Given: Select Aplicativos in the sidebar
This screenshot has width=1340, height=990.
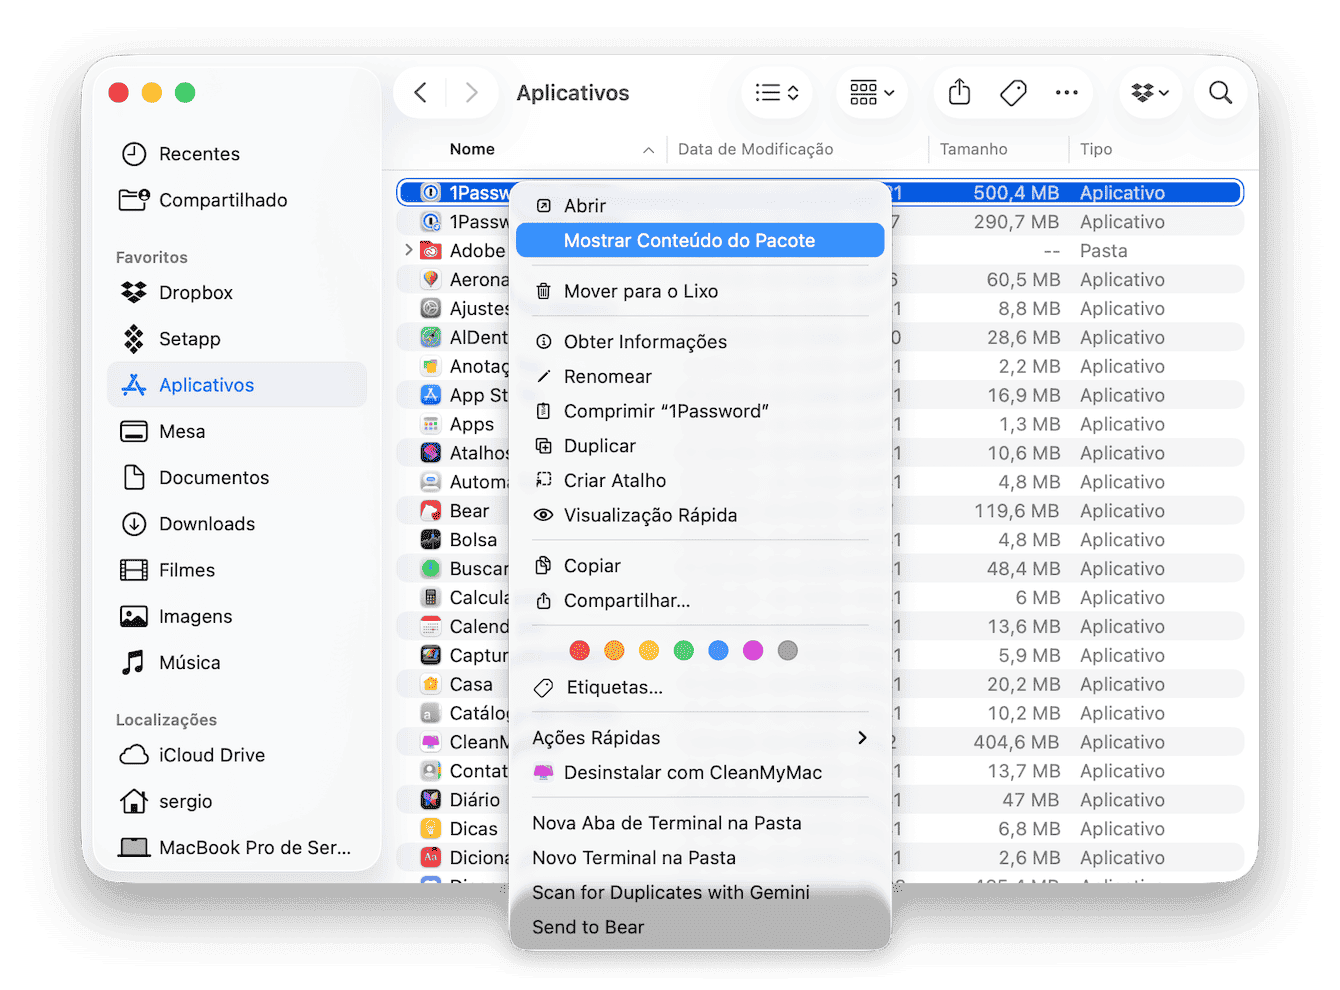Looking at the screenshot, I should 237,385.
